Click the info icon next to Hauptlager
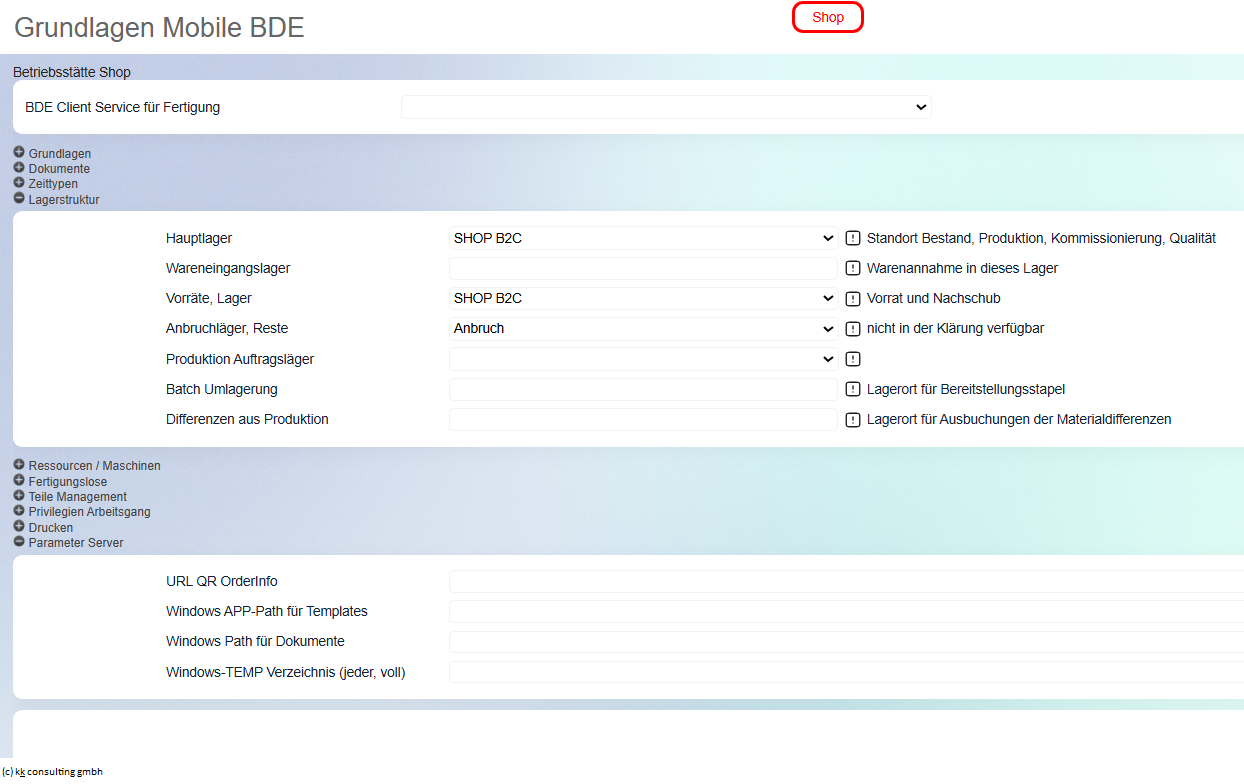 coord(853,238)
